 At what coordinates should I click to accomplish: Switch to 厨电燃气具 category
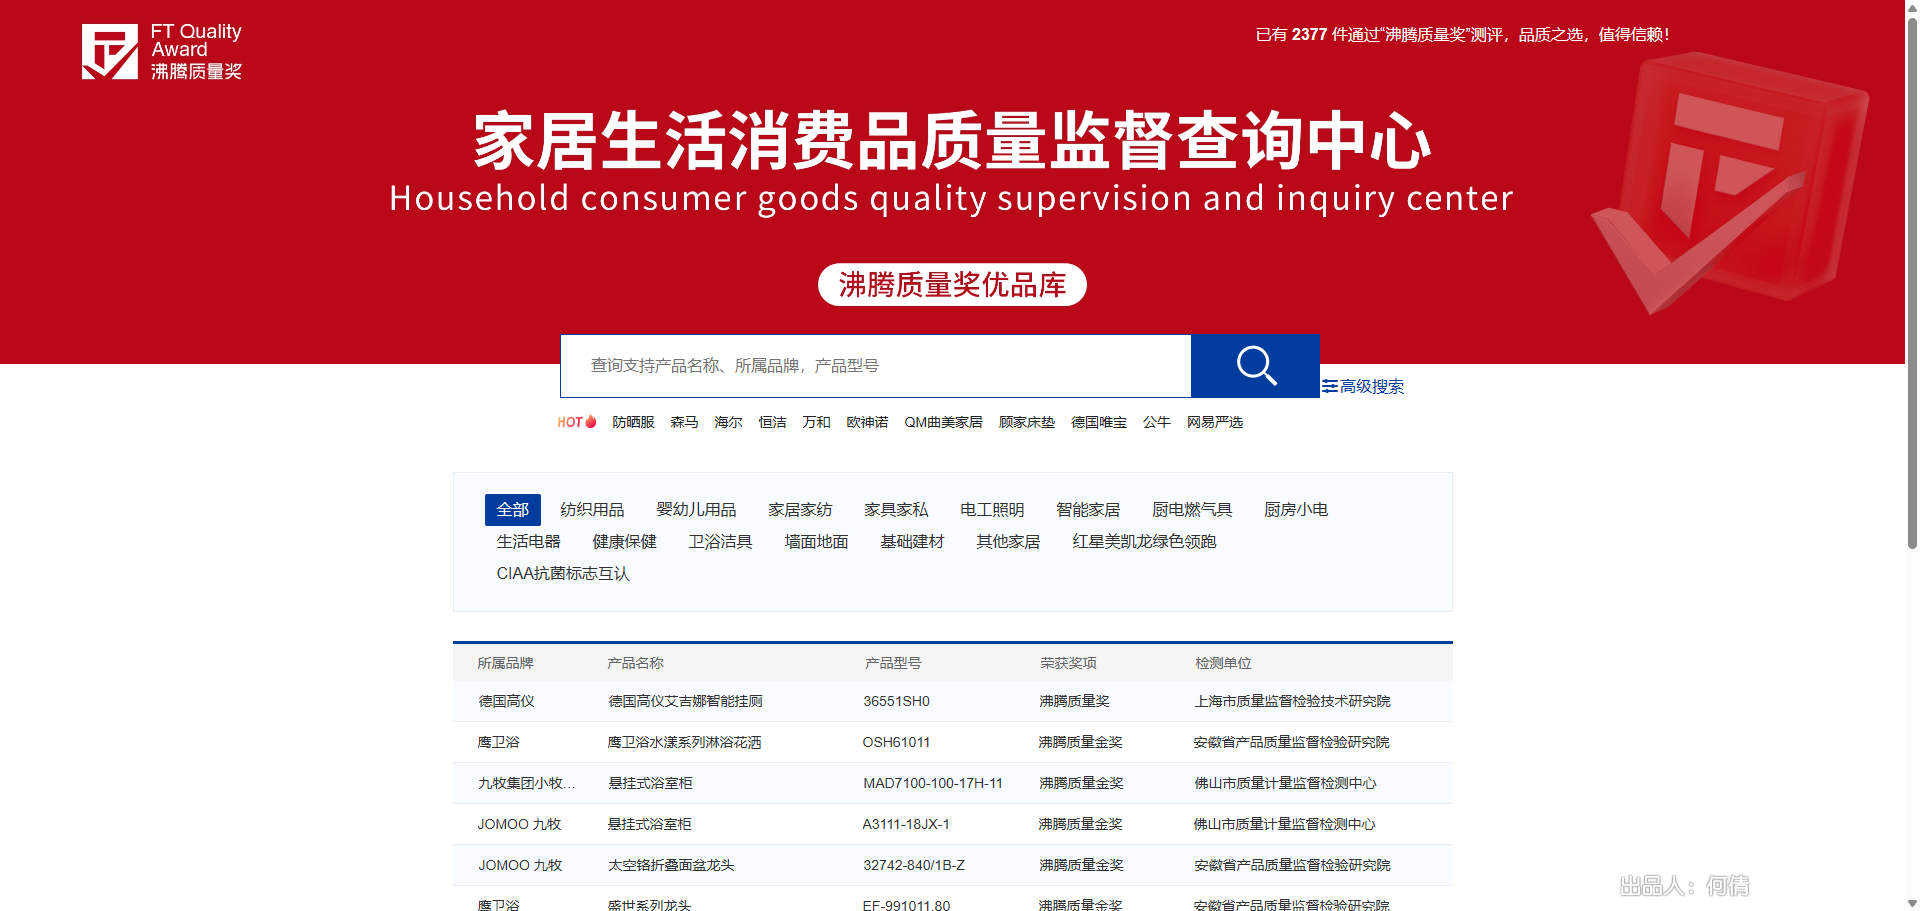coord(1192,510)
